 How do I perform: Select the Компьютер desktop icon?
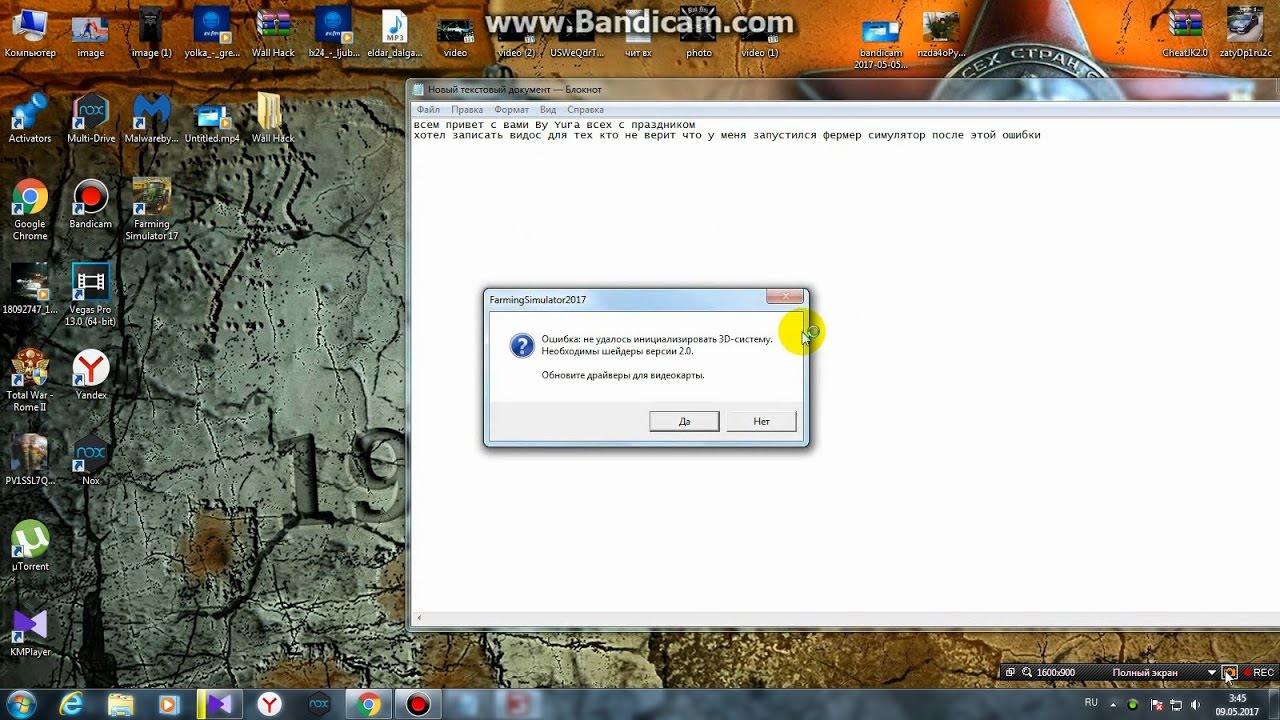pos(30,33)
